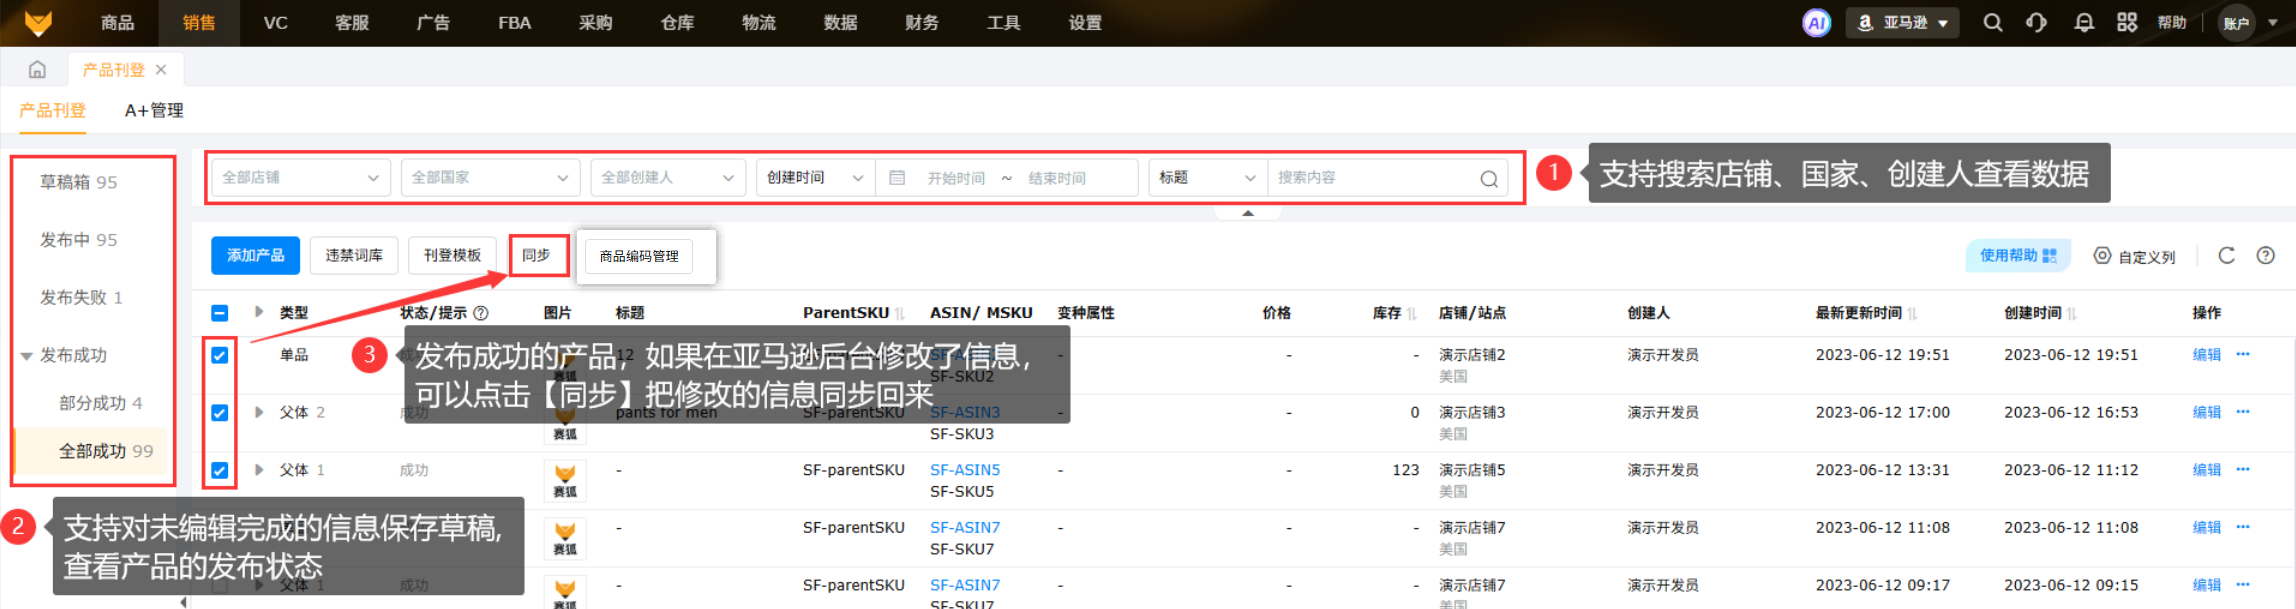The height and width of the screenshot is (609, 2296).
Task: Sort by 库存 column
Action: pyautogui.click(x=1412, y=313)
